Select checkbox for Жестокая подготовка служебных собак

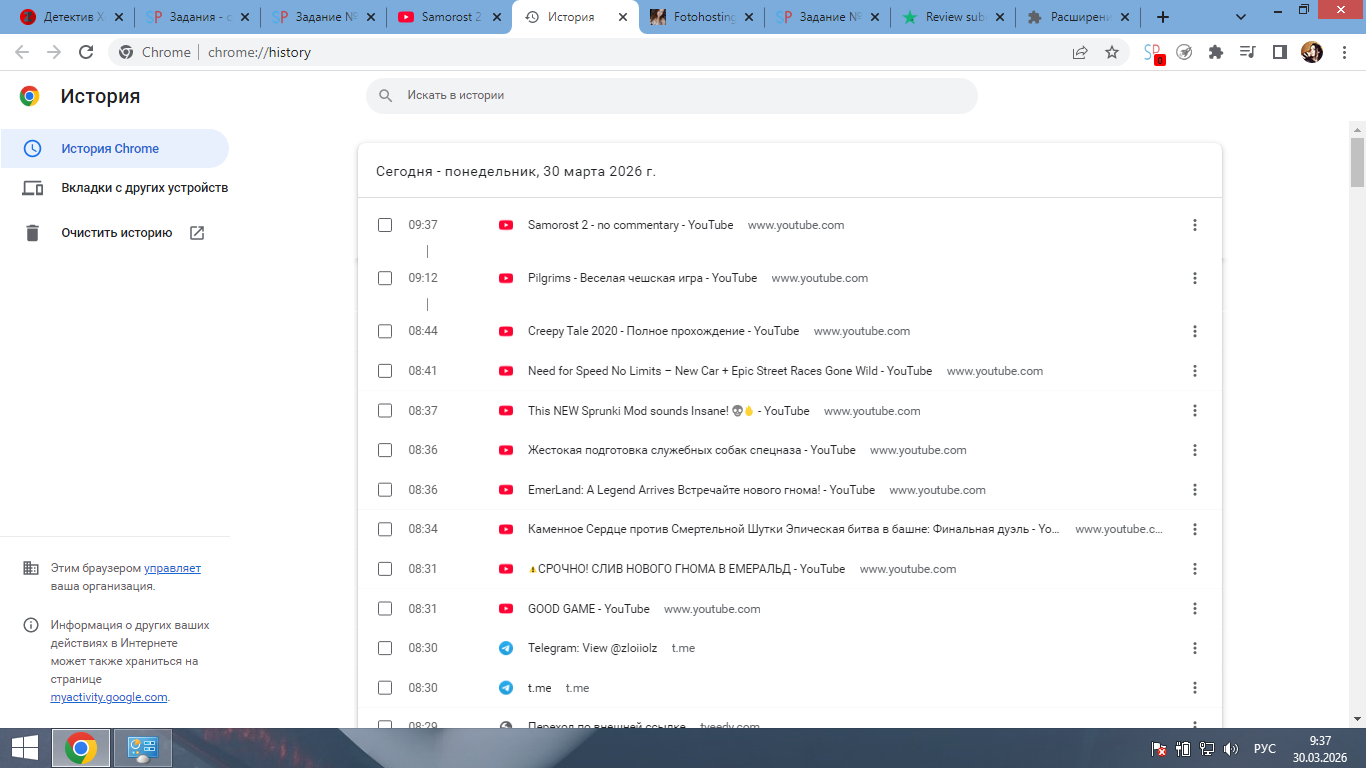point(385,450)
